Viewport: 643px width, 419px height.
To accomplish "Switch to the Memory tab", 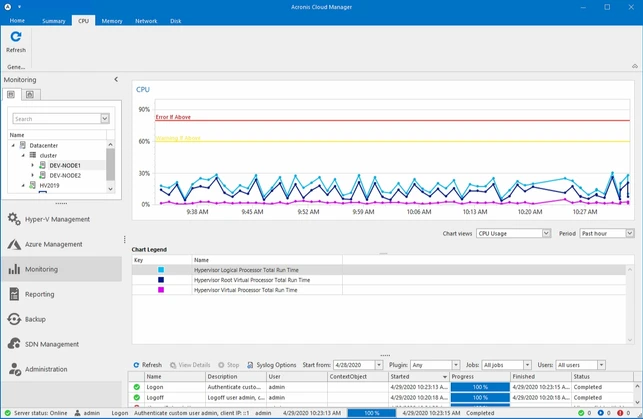I will point(112,21).
